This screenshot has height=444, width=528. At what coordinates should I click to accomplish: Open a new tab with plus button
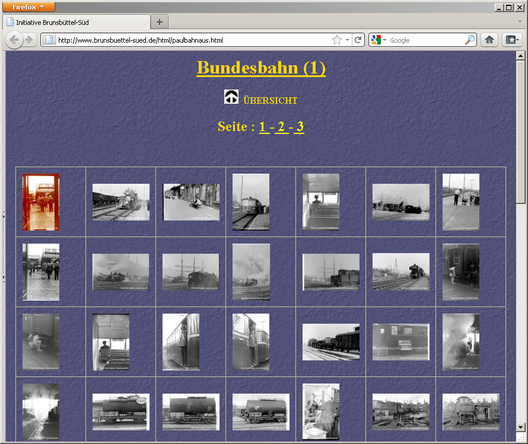click(x=159, y=22)
